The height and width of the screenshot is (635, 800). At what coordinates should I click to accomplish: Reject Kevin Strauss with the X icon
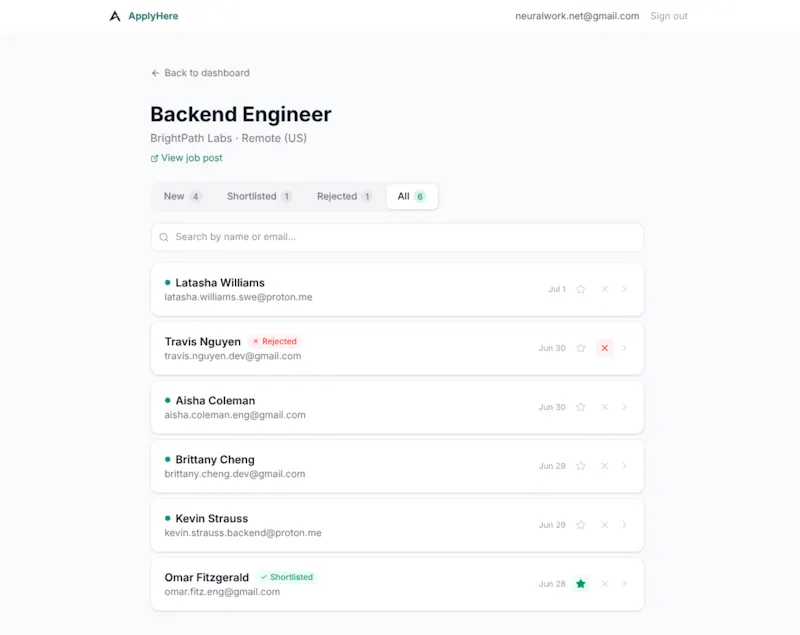[605, 525]
